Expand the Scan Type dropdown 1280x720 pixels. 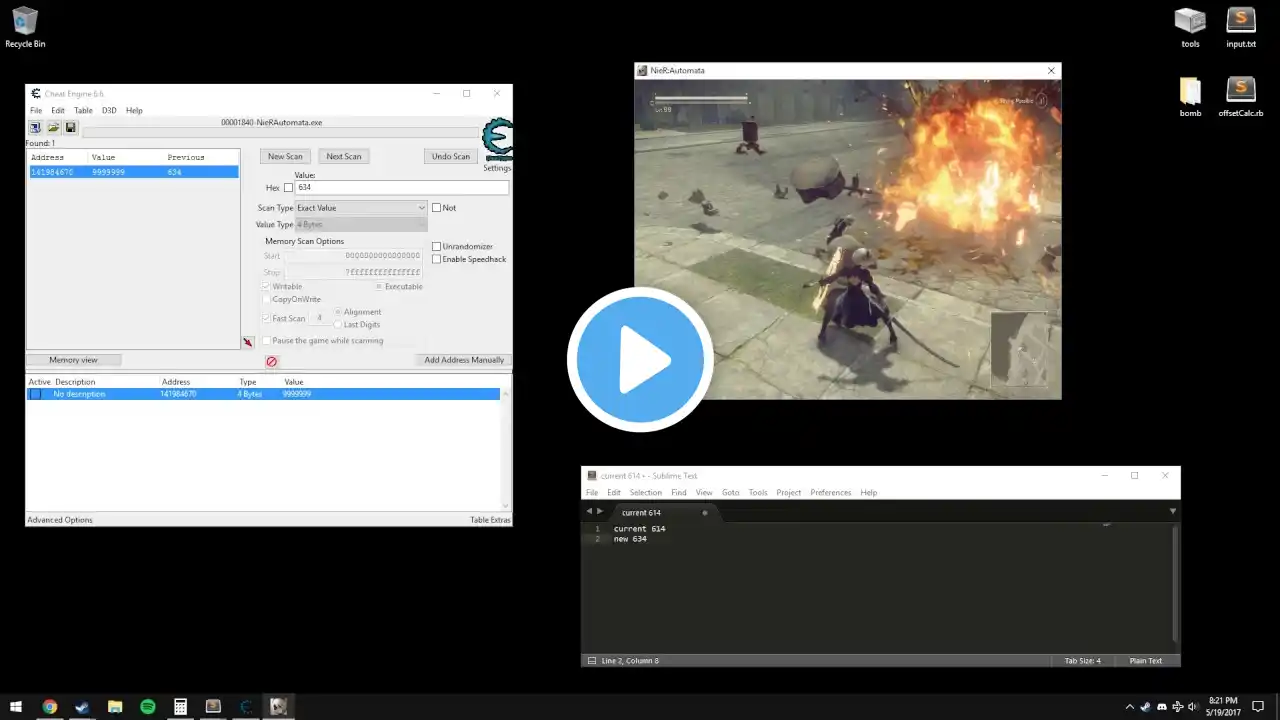(x=361, y=208)
